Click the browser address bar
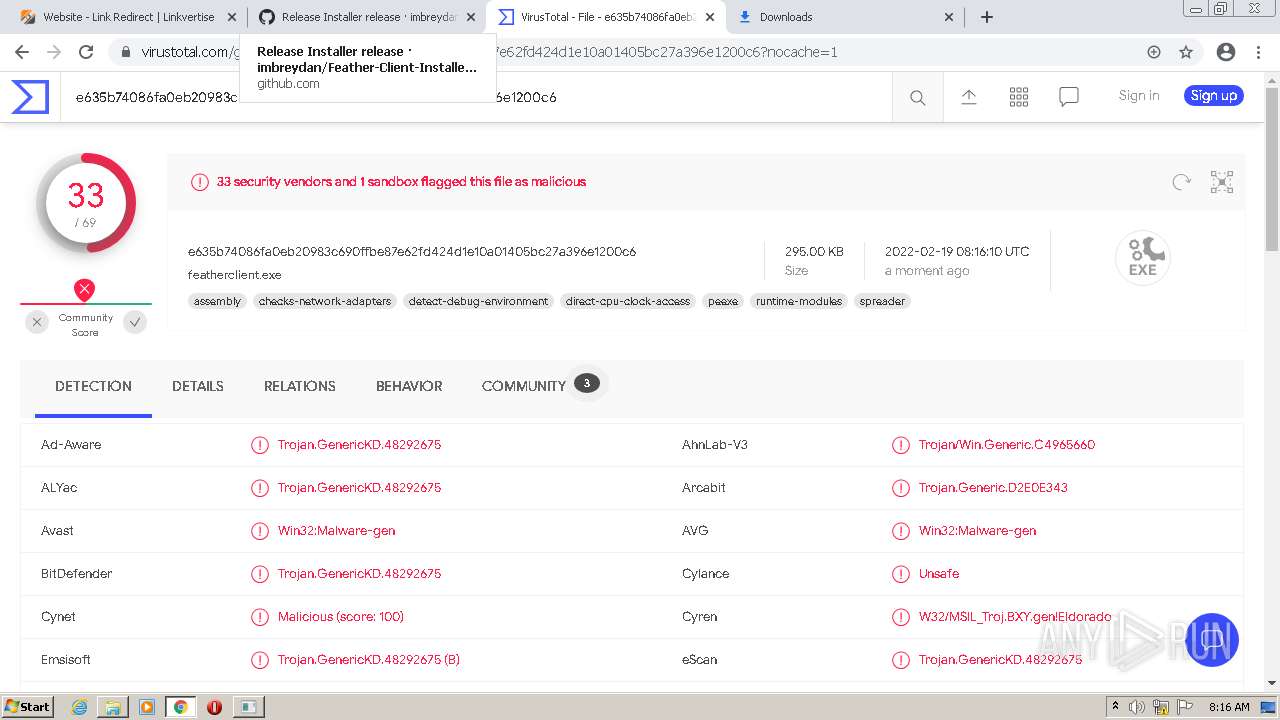The height and width of the screenshot is (720, 1280). click(640, 52)
